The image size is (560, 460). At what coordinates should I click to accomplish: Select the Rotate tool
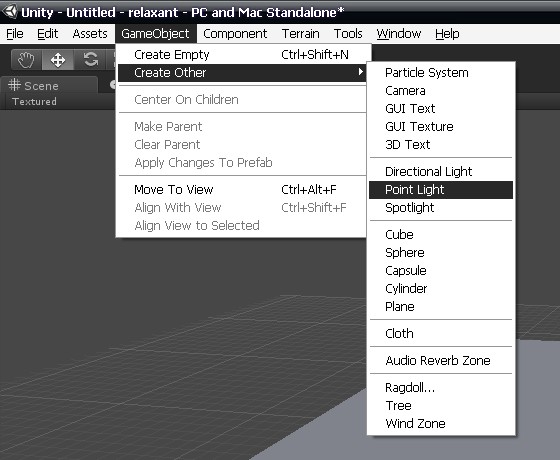click(x=91, y=59)
